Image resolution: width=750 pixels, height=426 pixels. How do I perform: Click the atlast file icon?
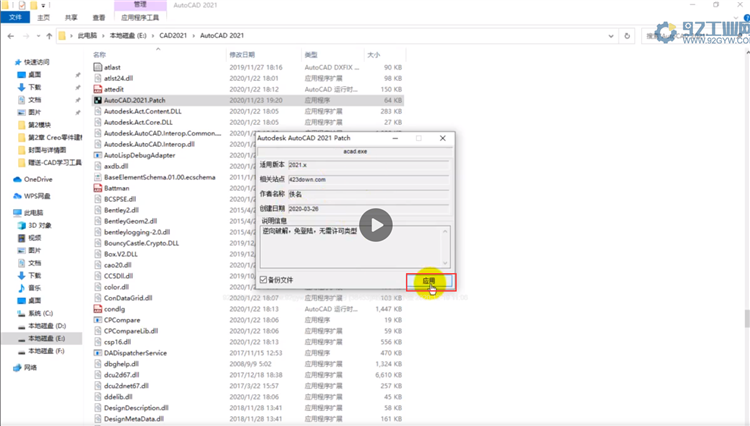click(x=98, y=67)
